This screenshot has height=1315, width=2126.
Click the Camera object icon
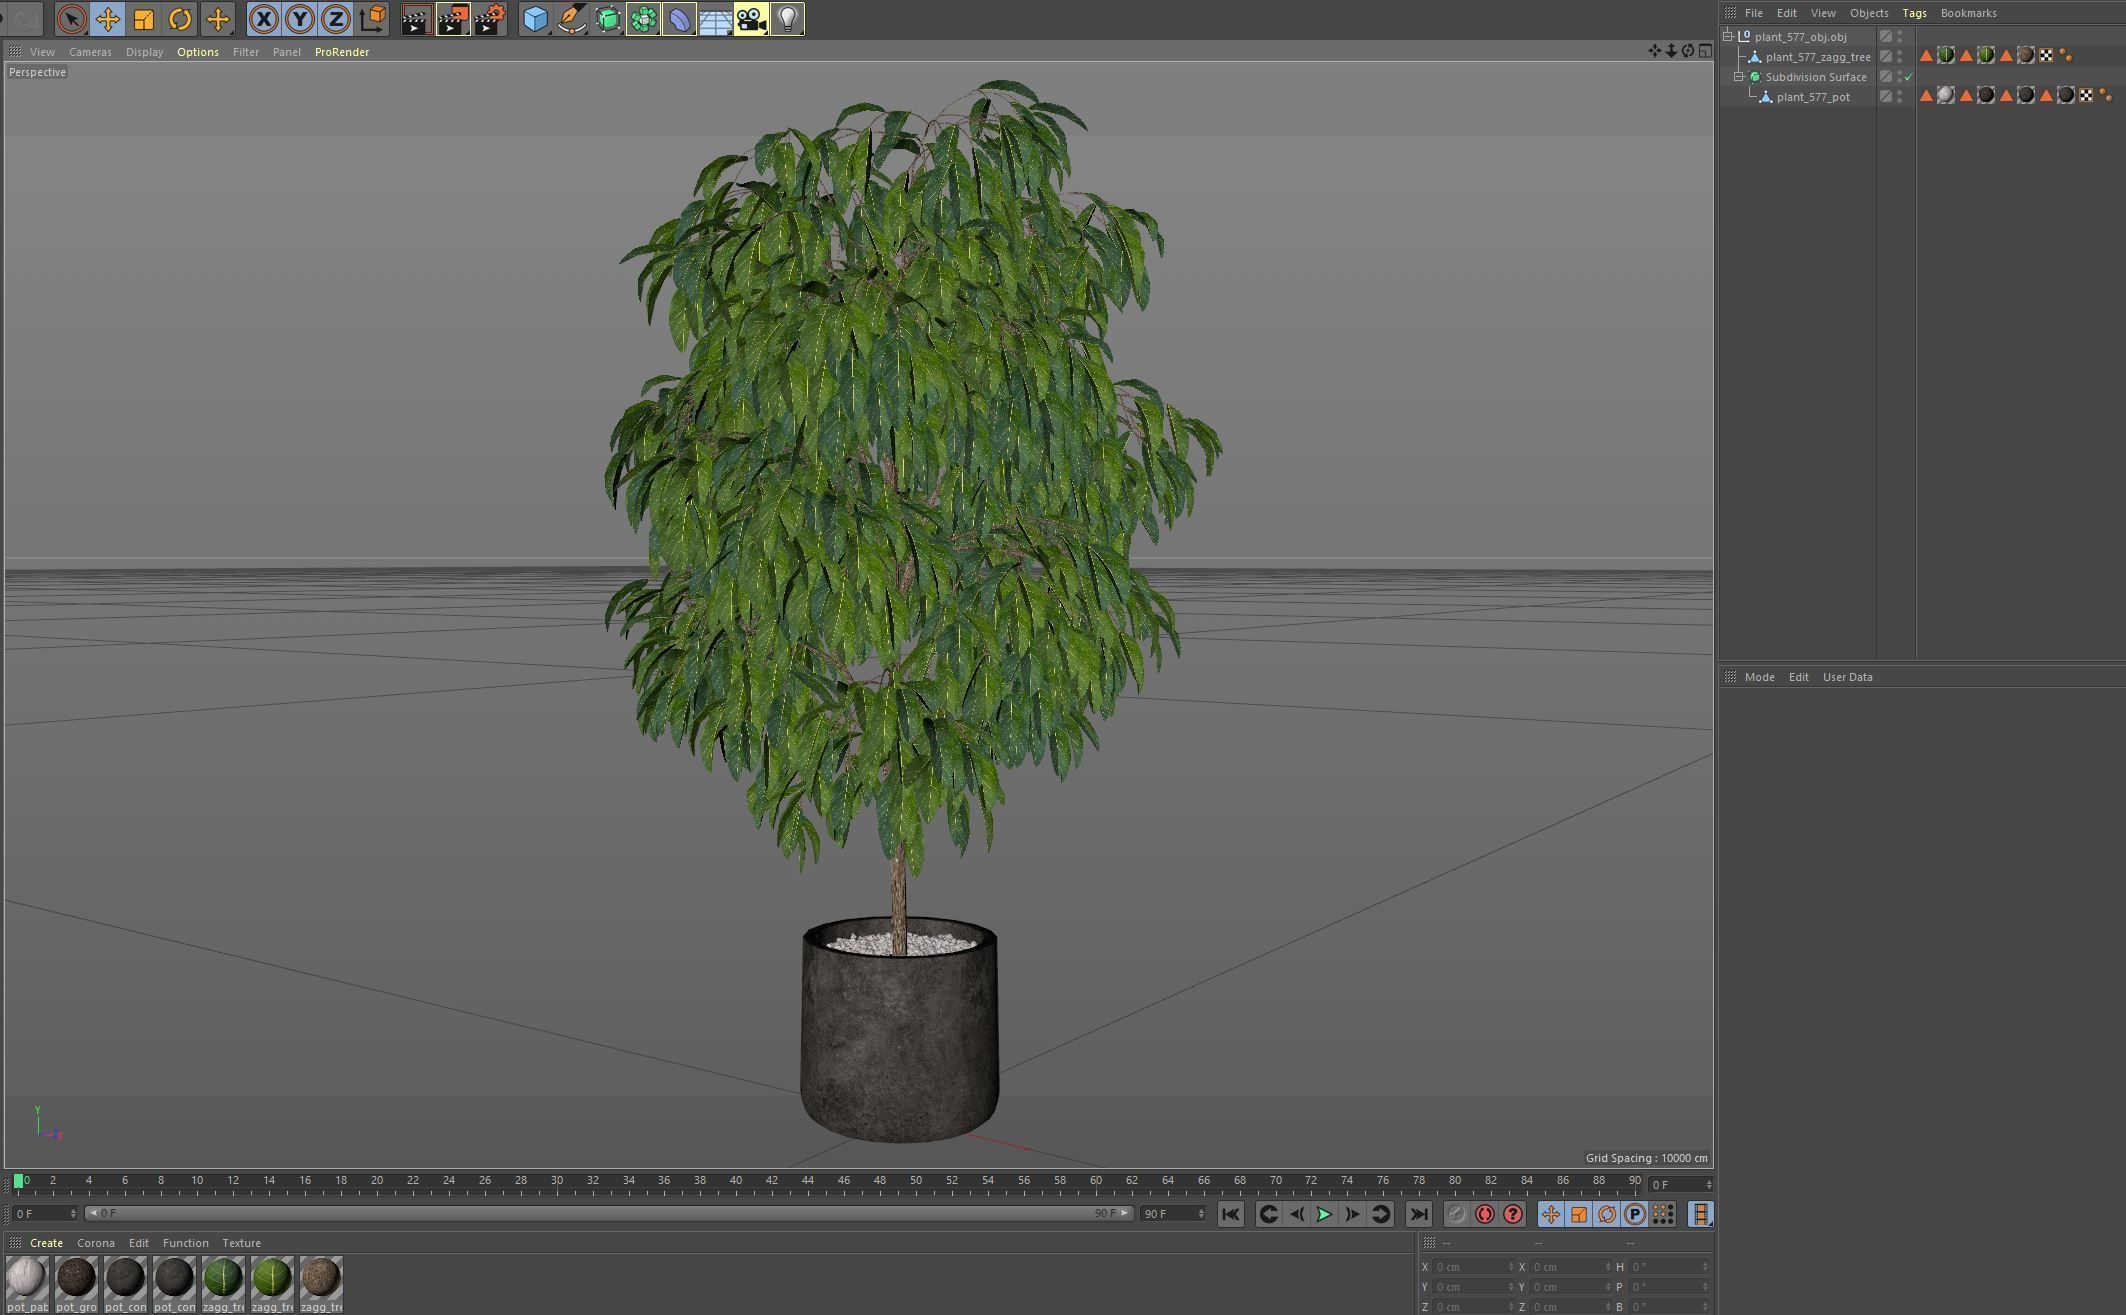point(751,19)
